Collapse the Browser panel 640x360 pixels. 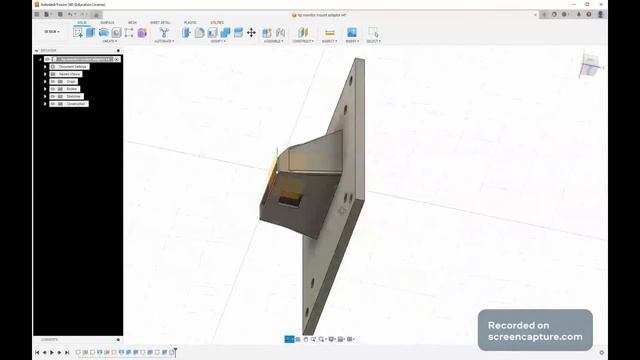pyautogui.click(x=36, y=51)
